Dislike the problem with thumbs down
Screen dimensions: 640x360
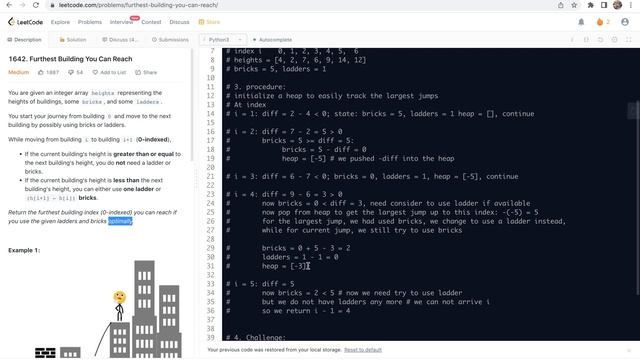(x=75, y=72)
